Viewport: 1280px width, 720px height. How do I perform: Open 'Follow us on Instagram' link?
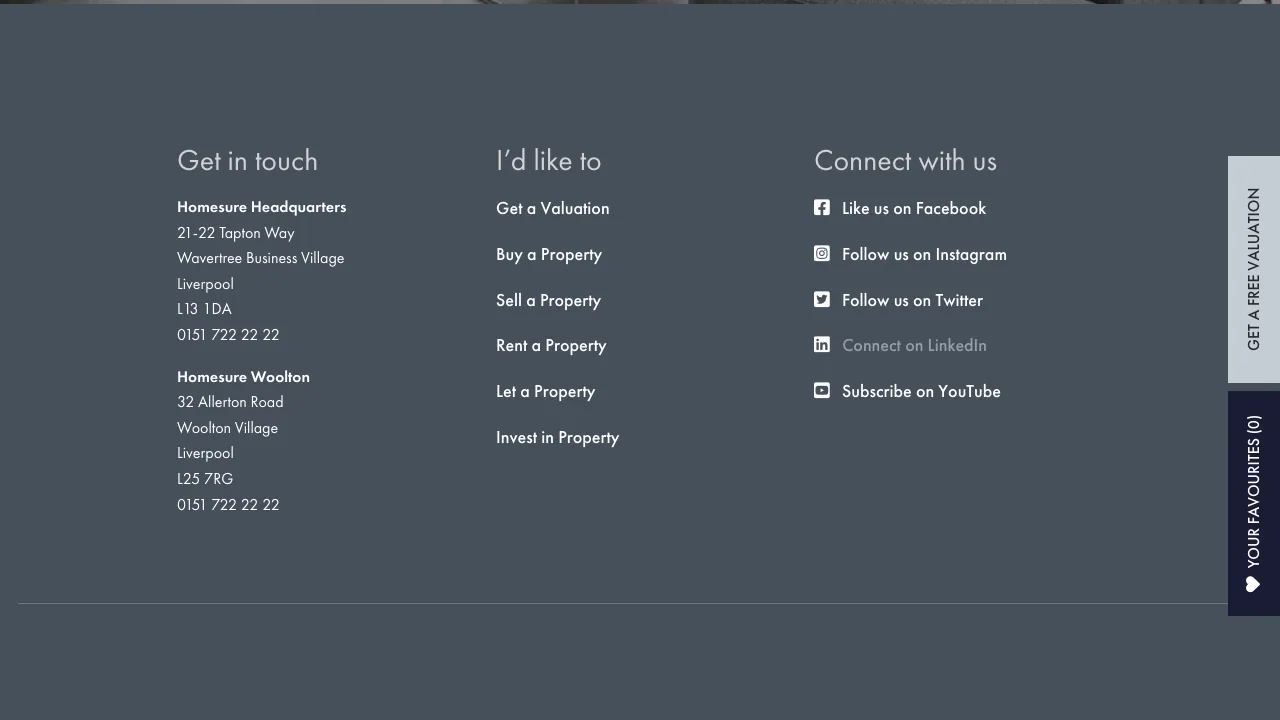click(x=923, y=254)
